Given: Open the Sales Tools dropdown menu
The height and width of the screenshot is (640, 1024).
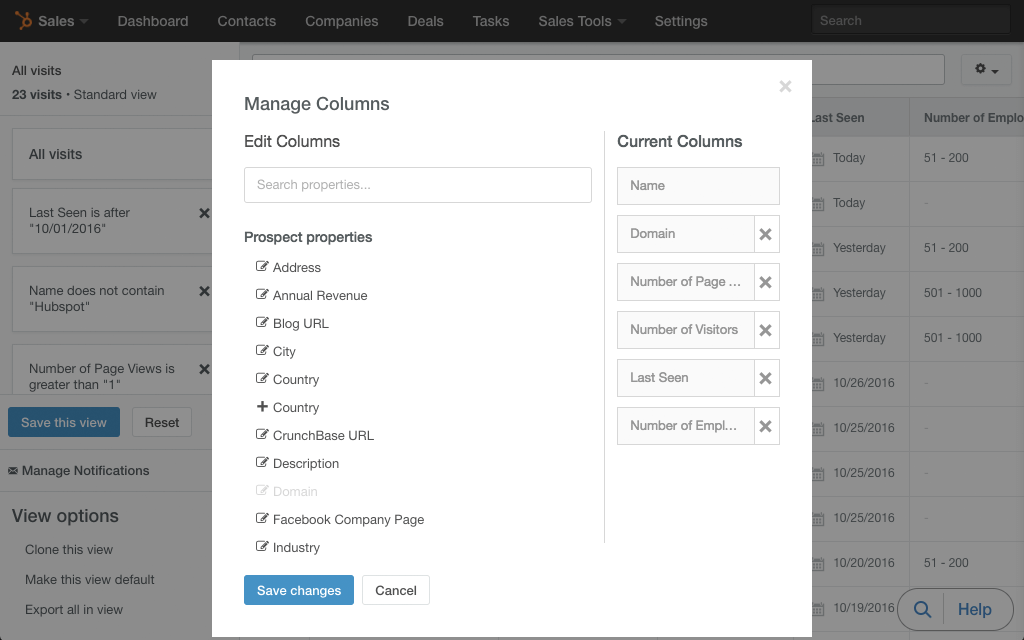Looking at the screenshot, I should 582,21.
